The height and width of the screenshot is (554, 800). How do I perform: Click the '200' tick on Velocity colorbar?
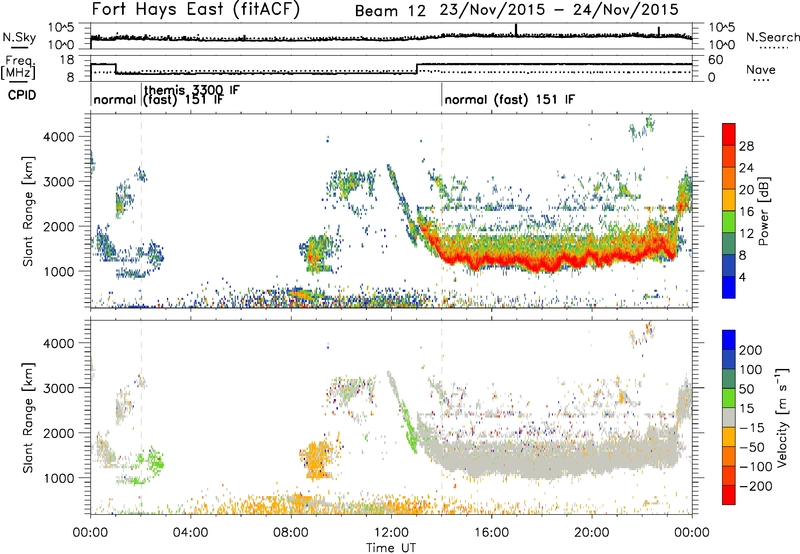[x=751, y=350]
